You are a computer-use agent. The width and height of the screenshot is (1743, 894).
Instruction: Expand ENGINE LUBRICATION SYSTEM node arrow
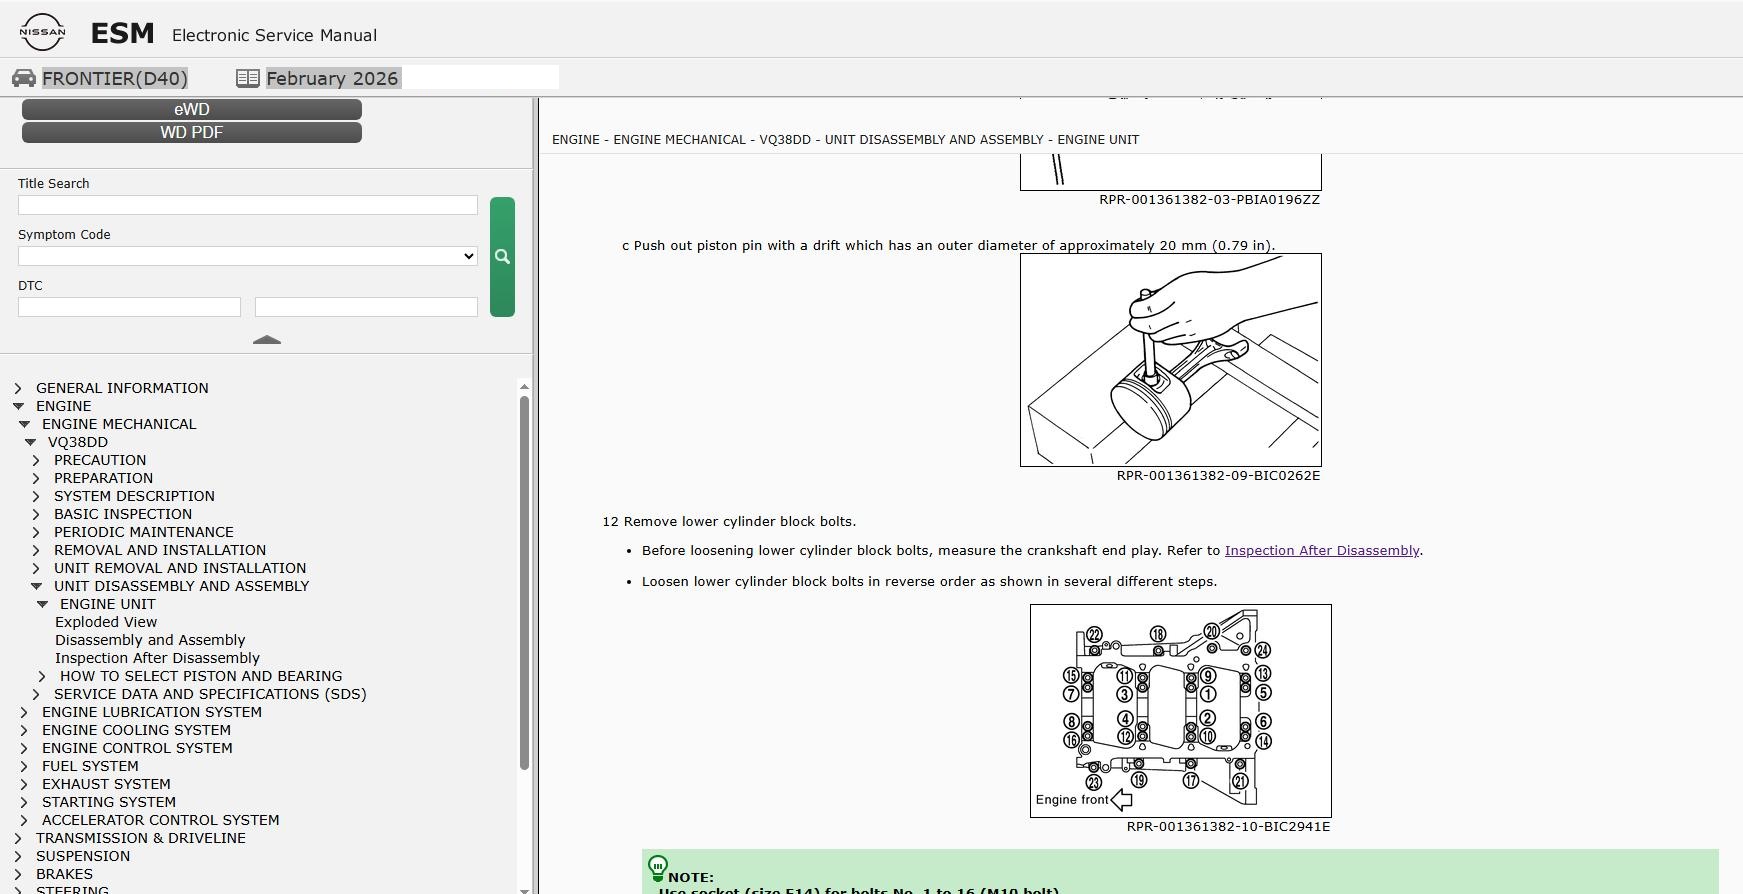[24, 712]
